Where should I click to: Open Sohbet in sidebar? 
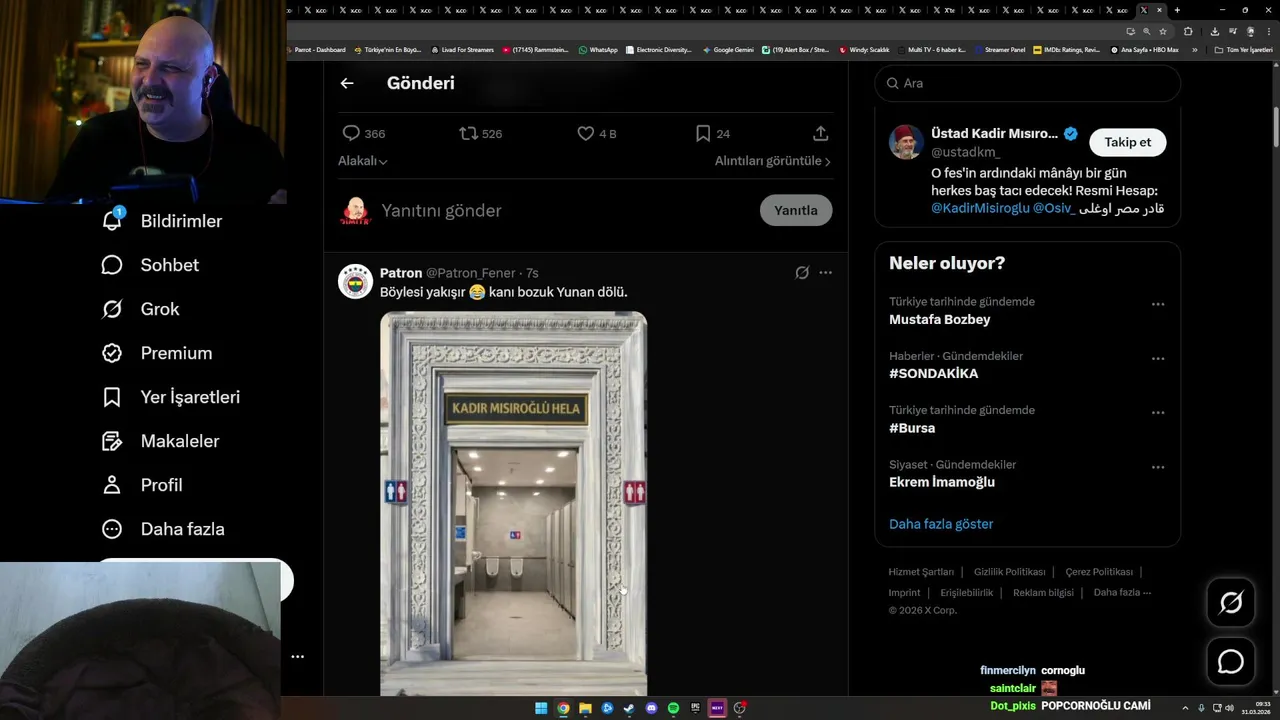pos(150,265)
